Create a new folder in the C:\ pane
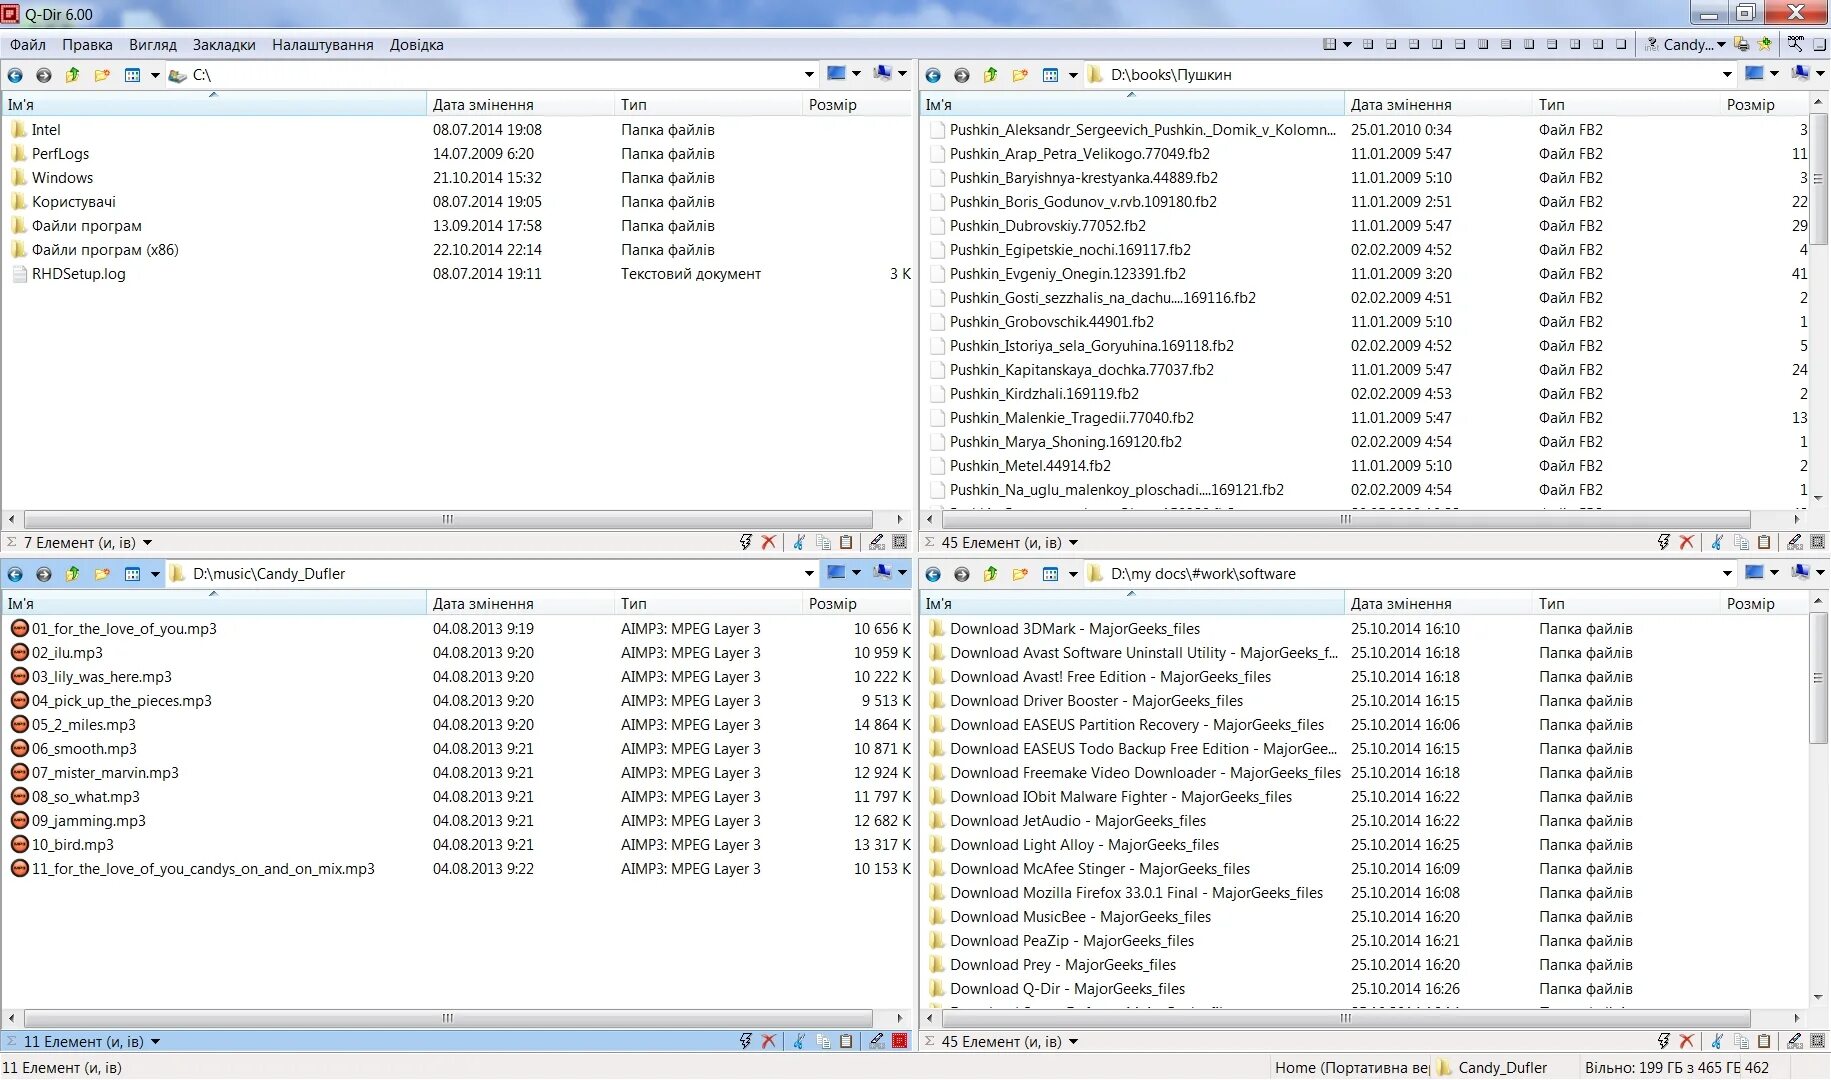The width and height of the screenshot is (1831, 1080). 102,75
